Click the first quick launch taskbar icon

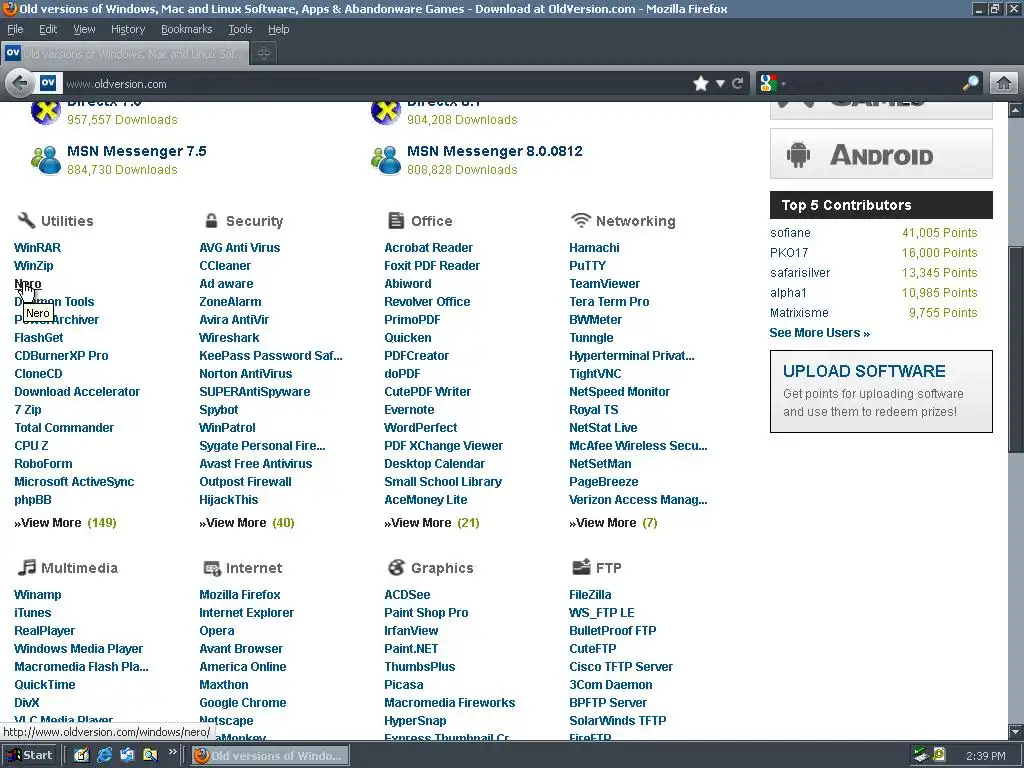pos(81,755)
